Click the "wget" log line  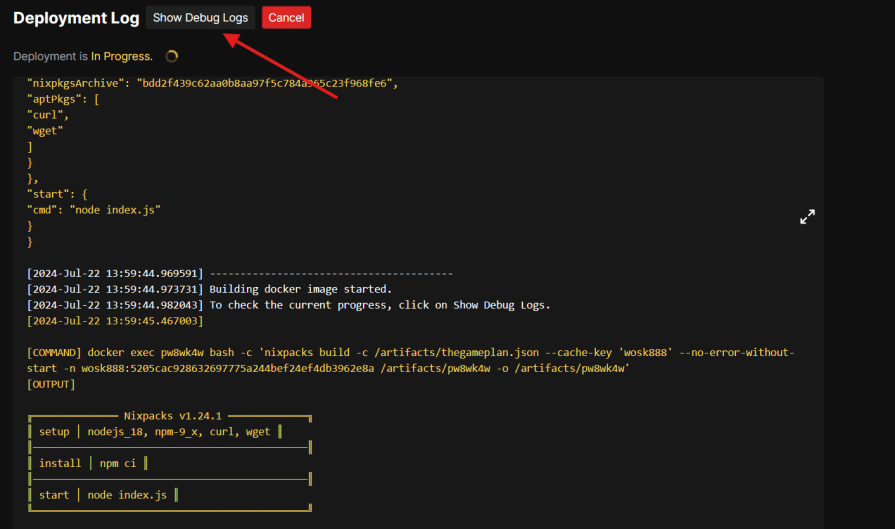(x=45, y=131)
